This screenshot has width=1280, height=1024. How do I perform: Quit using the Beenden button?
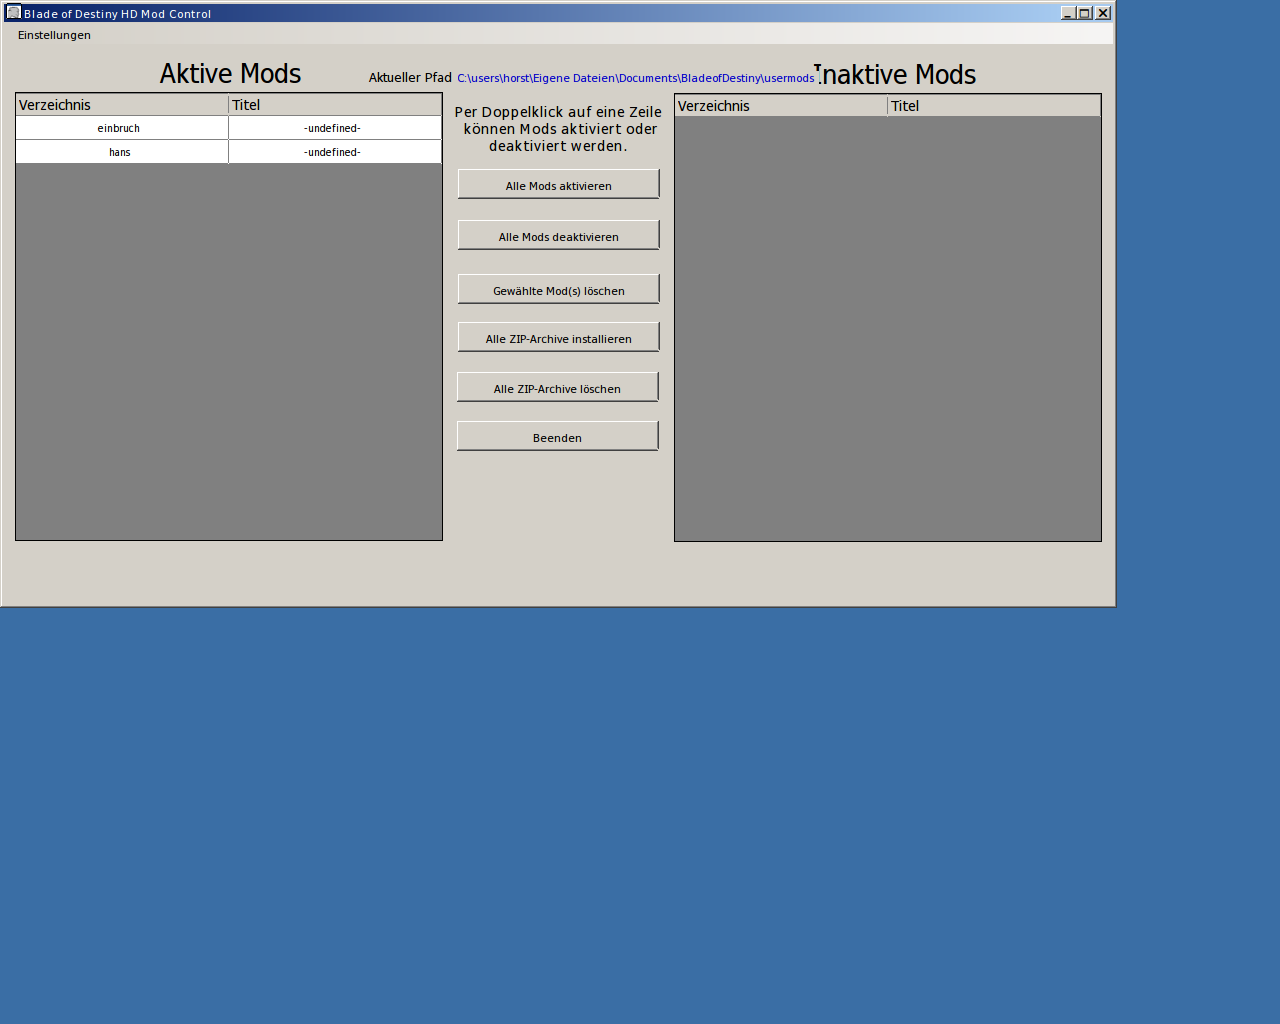(x=557, y=436)
